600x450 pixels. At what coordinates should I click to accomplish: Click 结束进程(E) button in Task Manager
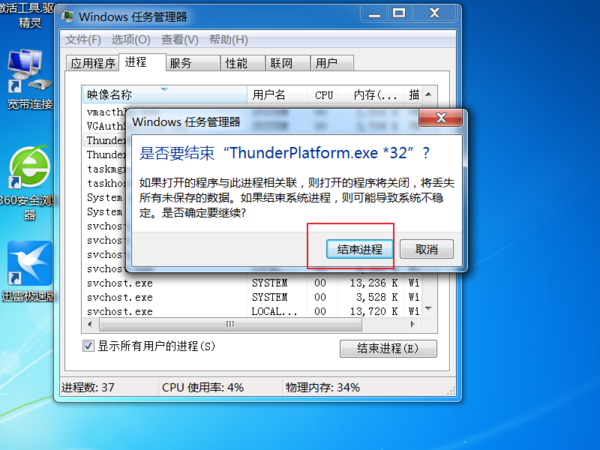(388, 349)
